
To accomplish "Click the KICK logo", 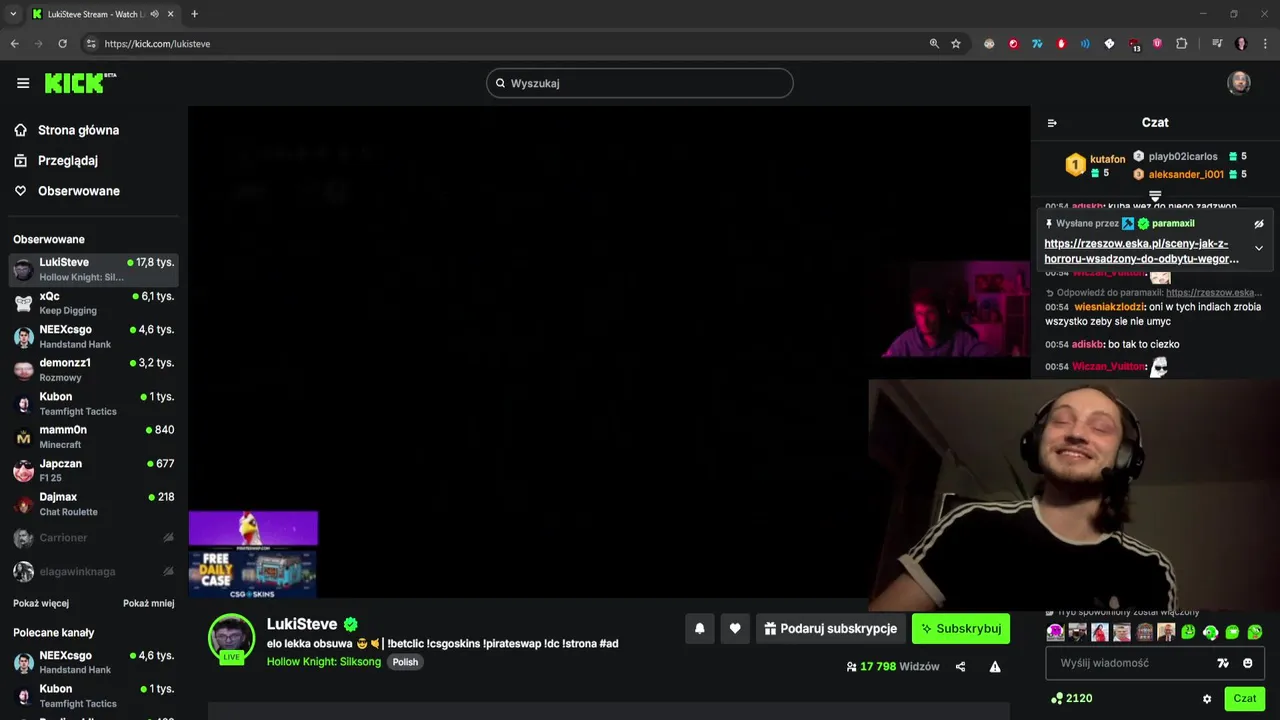I will 80,83.
